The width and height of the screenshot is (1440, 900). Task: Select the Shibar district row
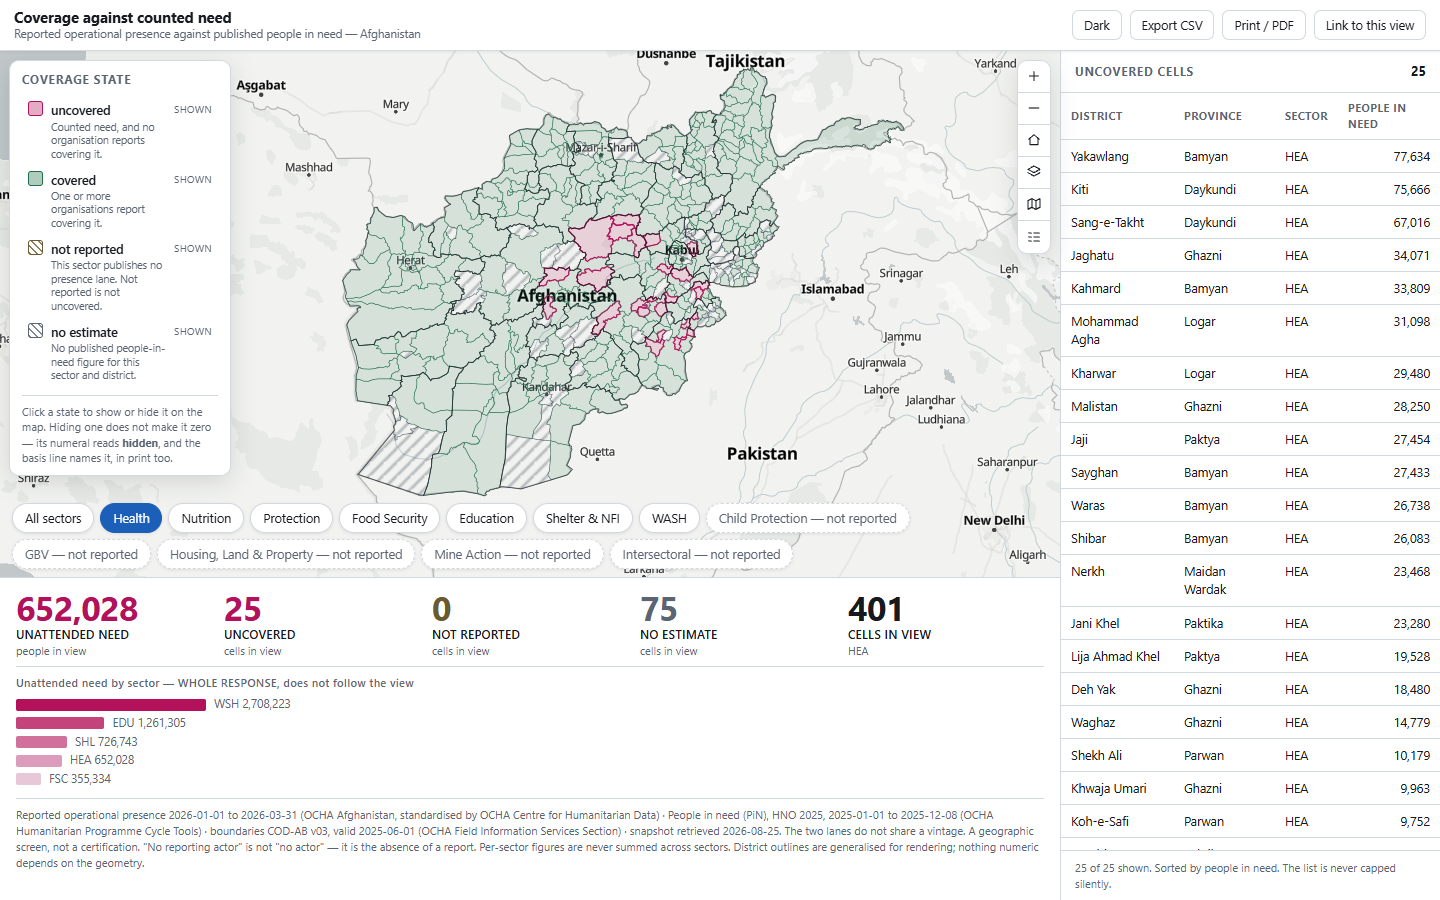click(1250, 538)
